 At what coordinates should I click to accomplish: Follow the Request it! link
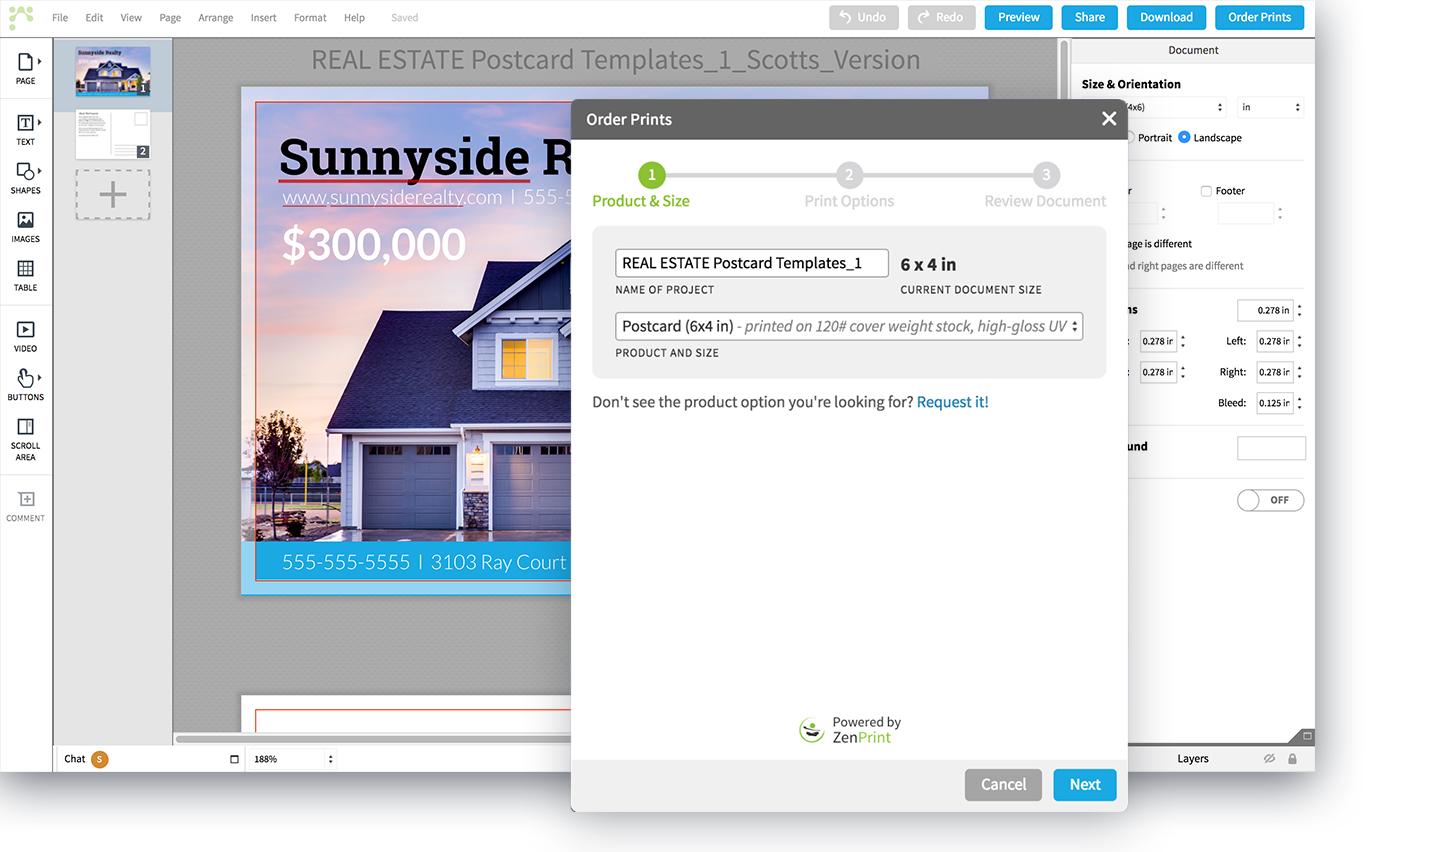tap(952, 402)
